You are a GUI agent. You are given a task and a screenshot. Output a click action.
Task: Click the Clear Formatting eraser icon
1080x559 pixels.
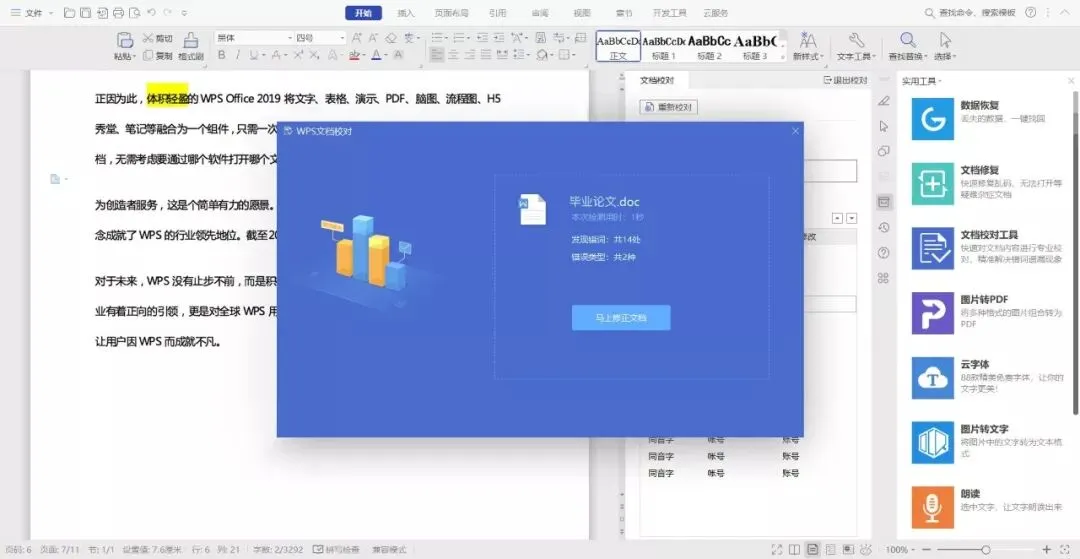[391, 38]
